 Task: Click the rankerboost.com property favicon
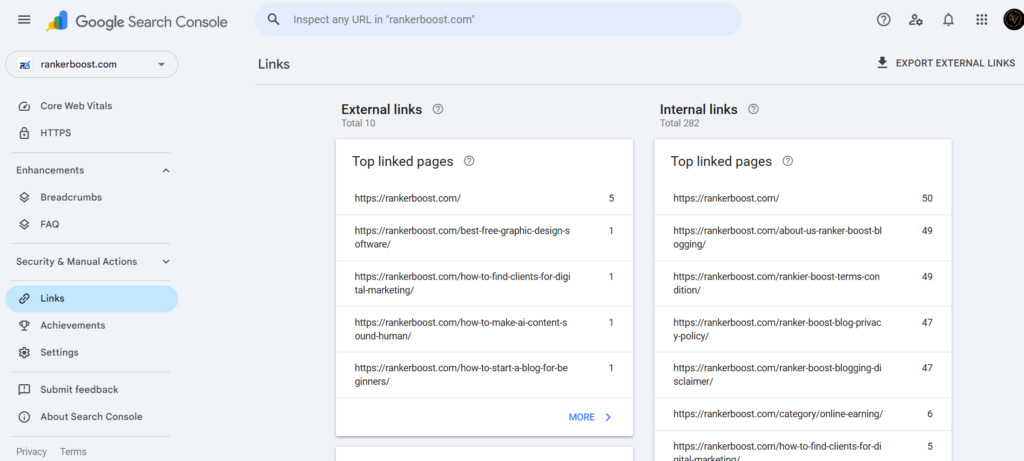pyautogui.click(x=25, y=65)
